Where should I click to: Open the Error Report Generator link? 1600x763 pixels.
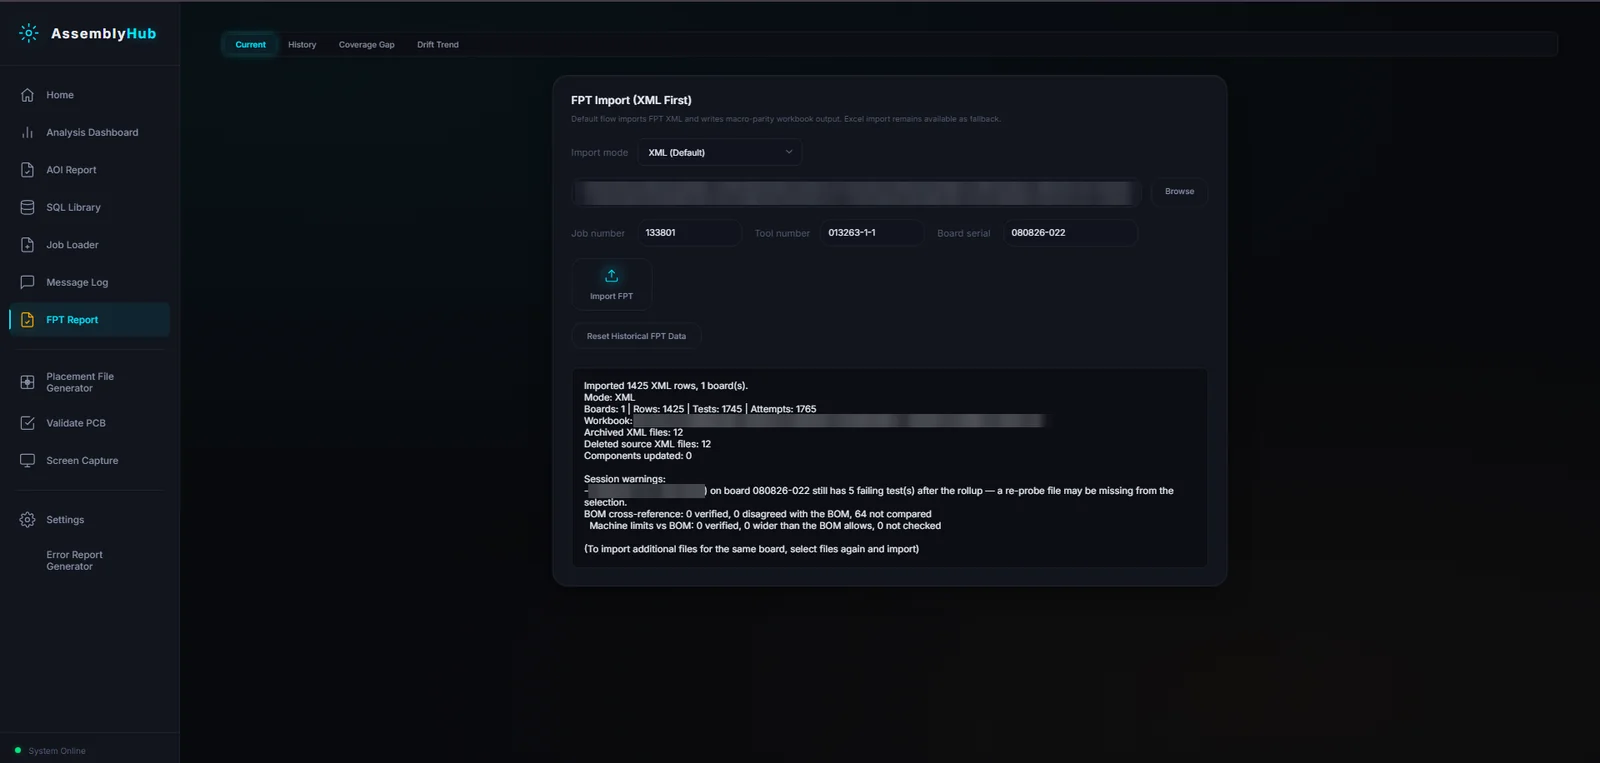74,561
